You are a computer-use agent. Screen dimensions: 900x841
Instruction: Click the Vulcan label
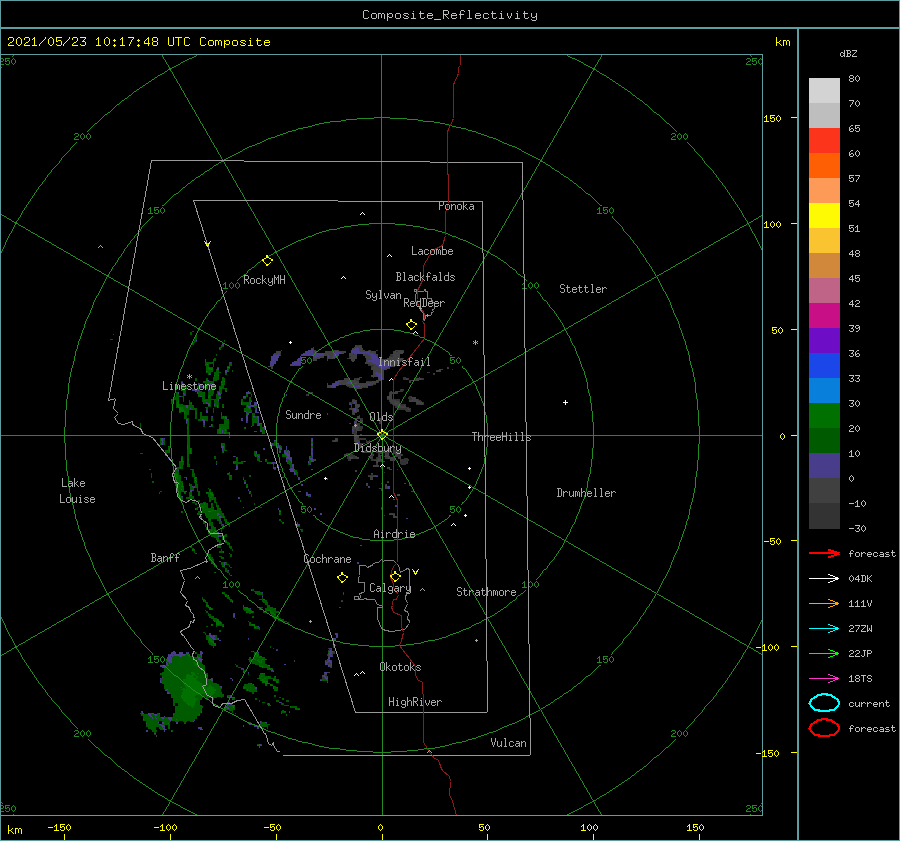click(508, 743)
